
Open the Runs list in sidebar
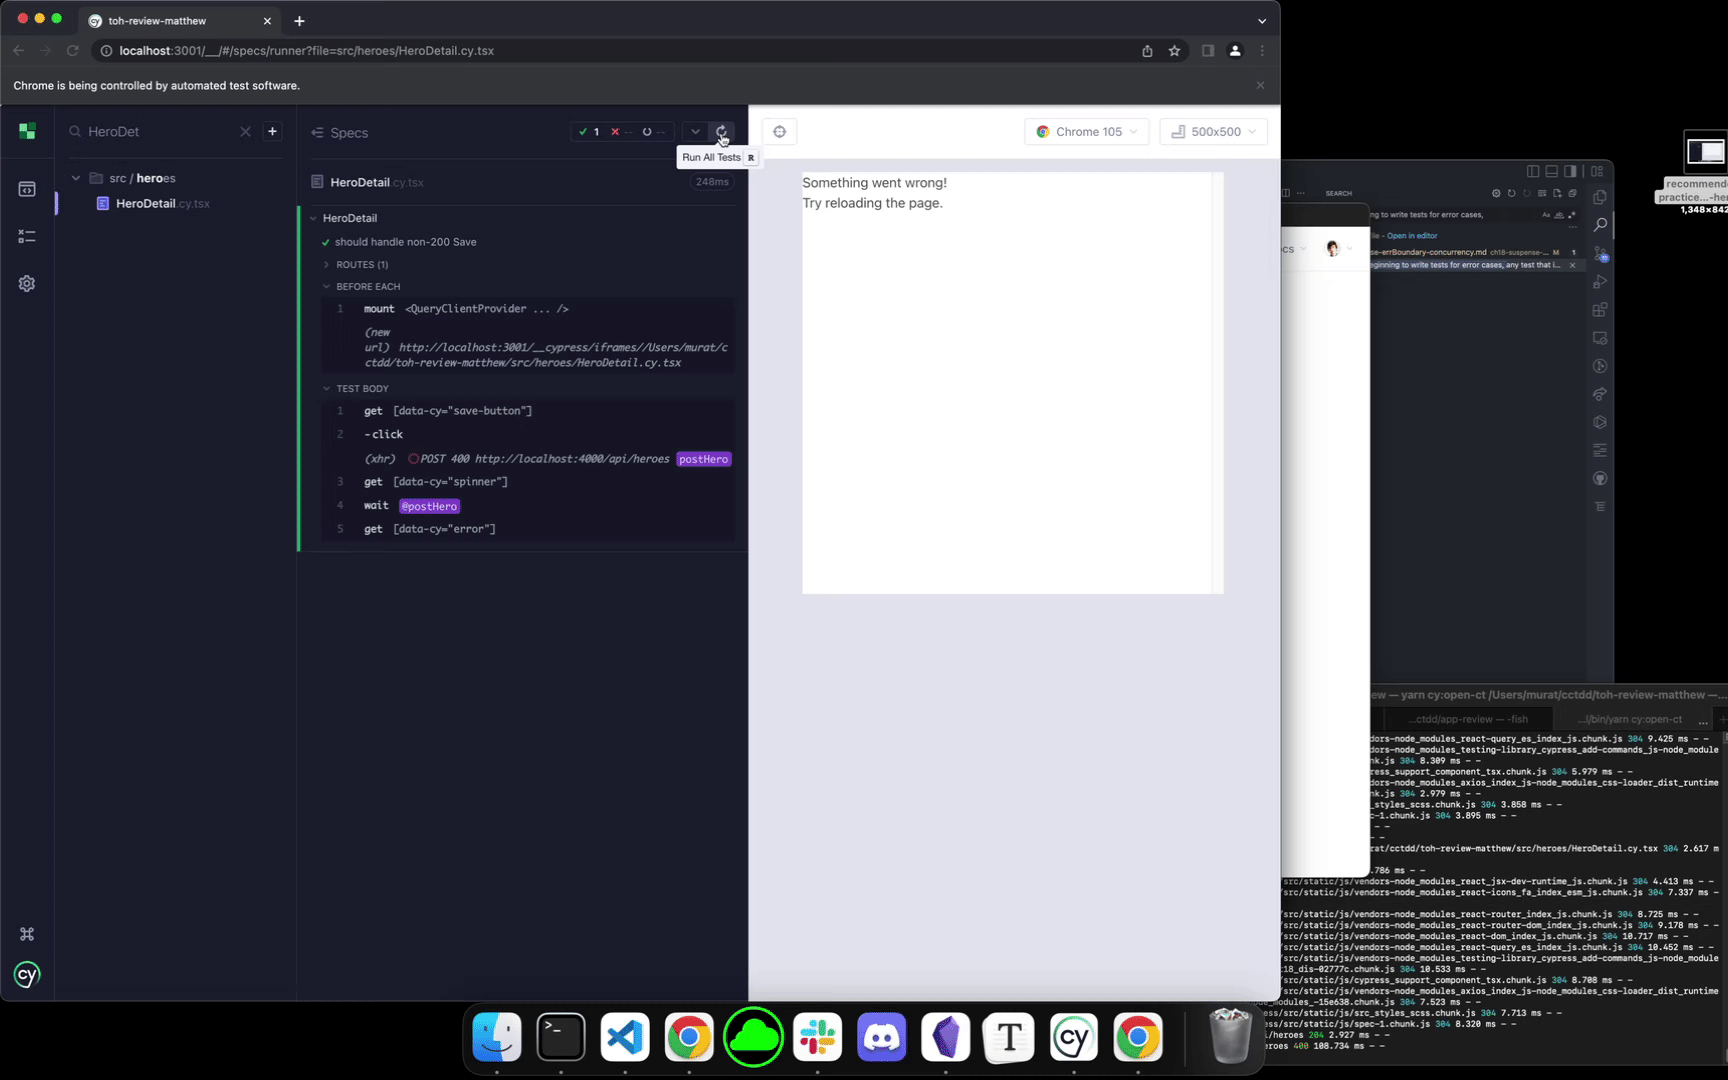[x=27, y=236]
